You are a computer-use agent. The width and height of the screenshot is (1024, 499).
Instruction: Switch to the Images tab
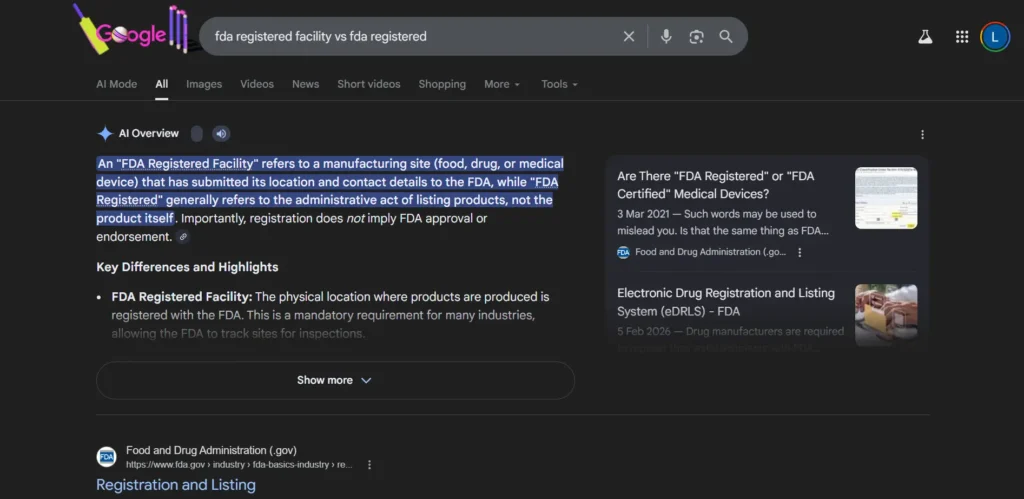click(204, 84)
